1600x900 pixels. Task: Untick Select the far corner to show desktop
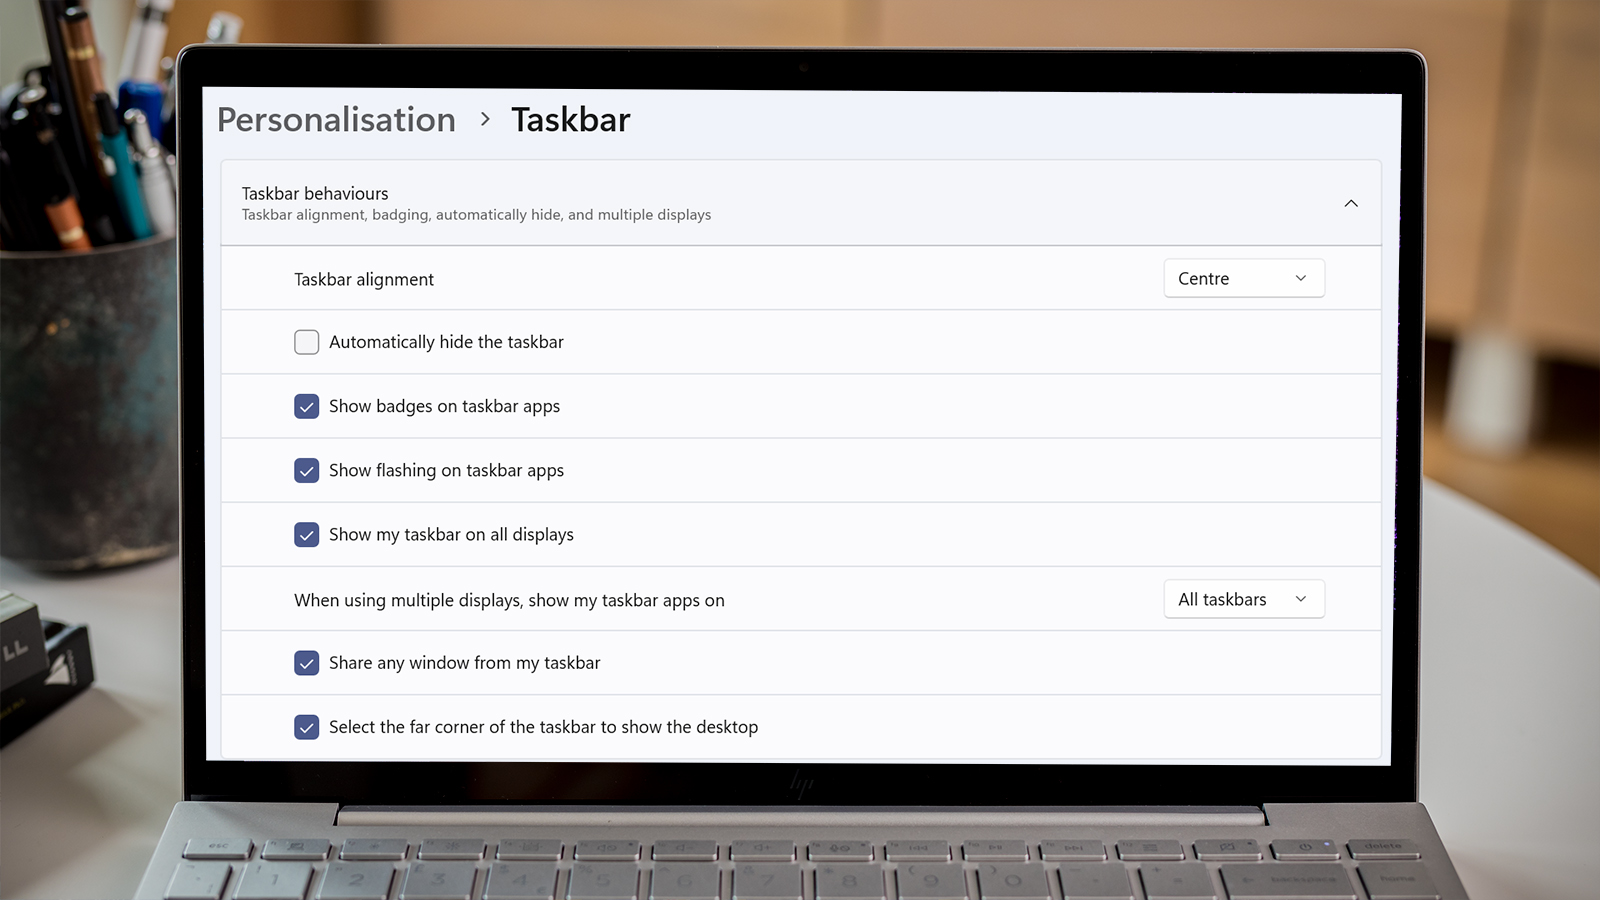(307, 727)
